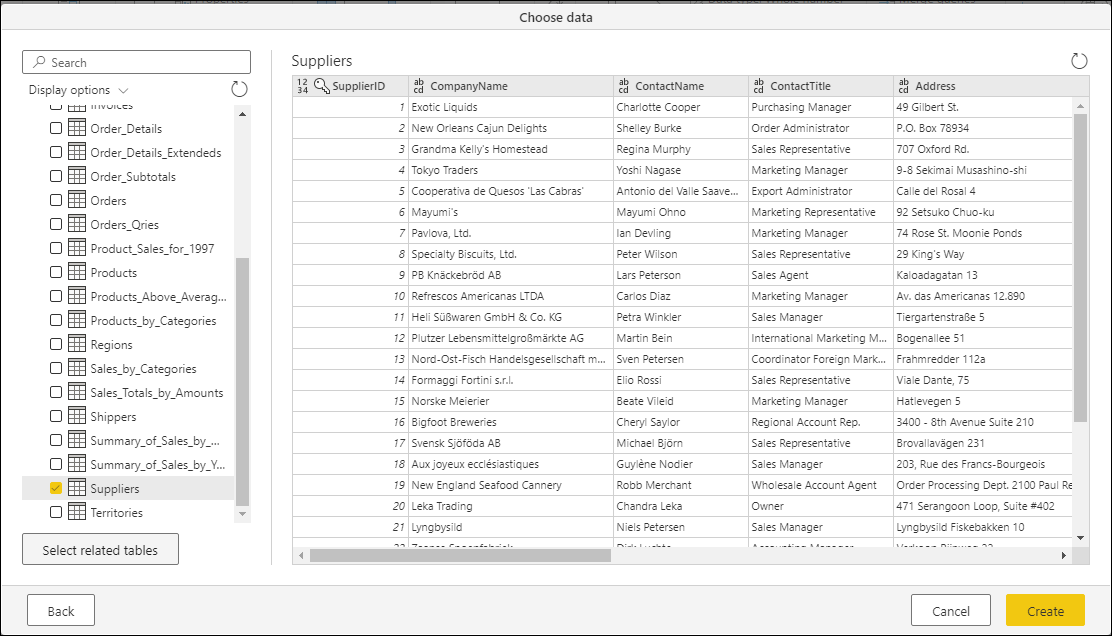Click the text type icon for CompanyName

click(x=418, y=86)
